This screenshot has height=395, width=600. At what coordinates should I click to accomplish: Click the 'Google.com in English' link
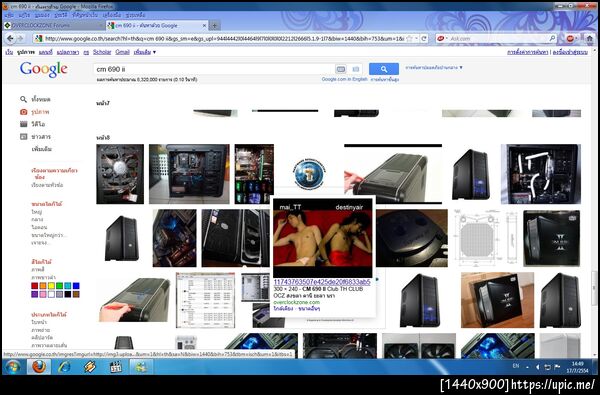344,79
